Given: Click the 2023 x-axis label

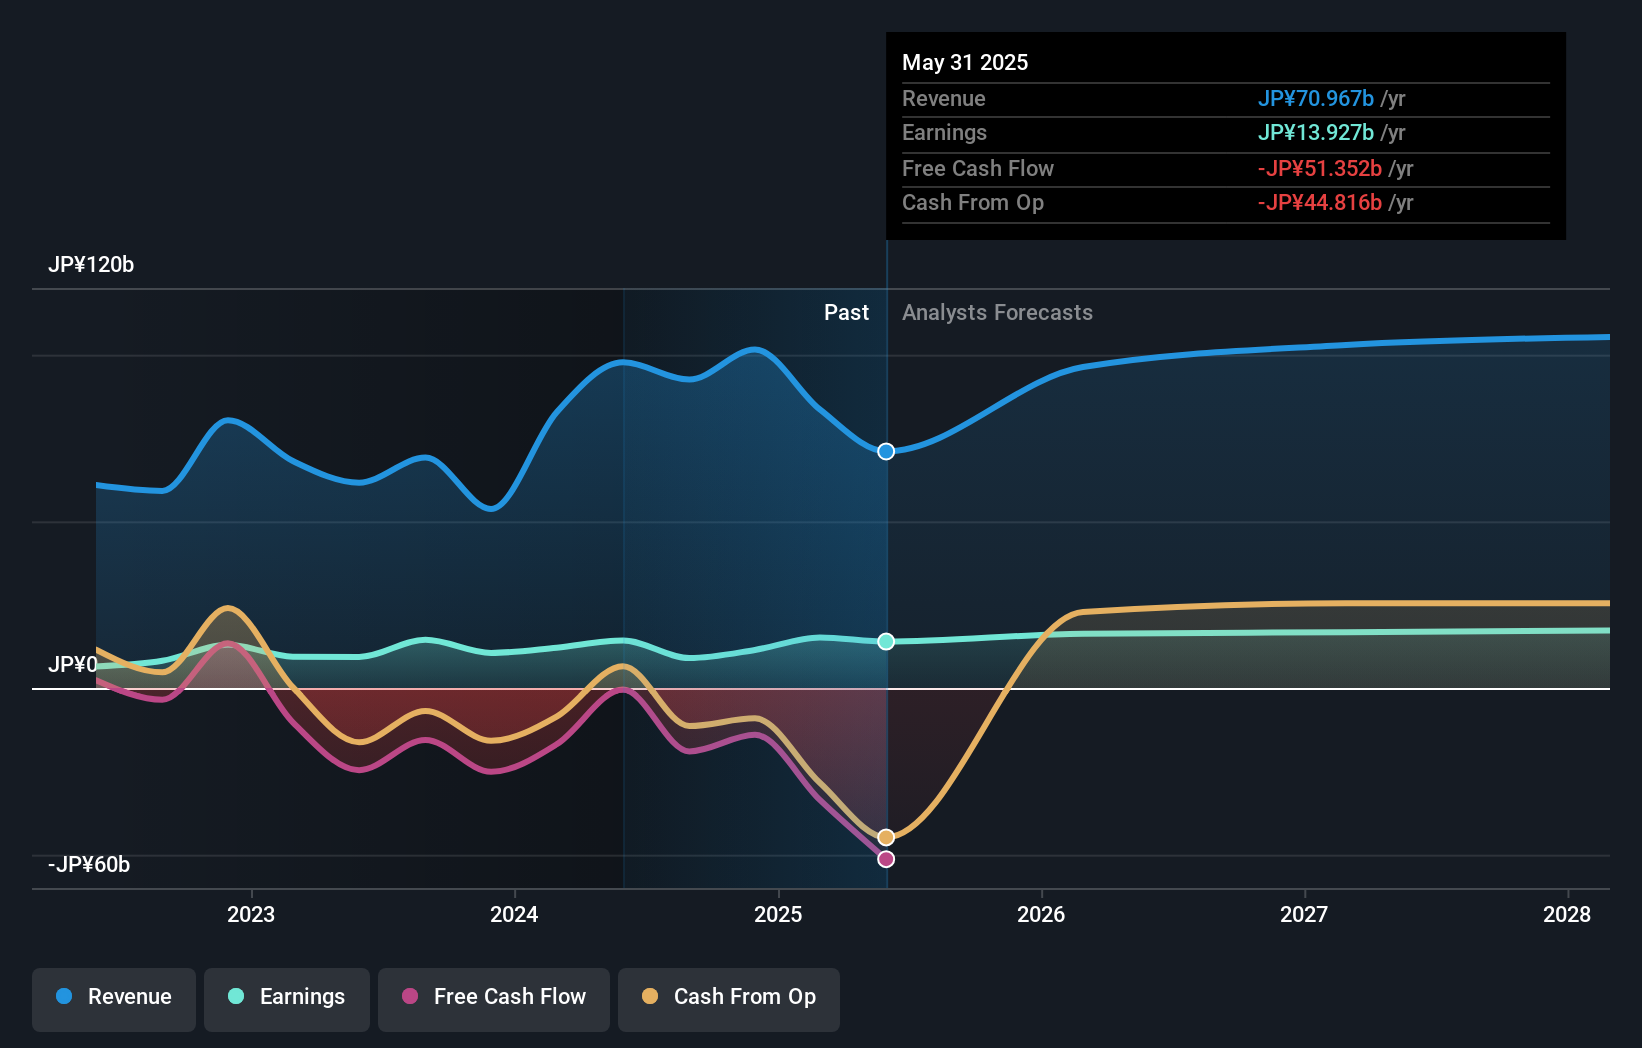Looking at the screenshot, I should [251, 914].
